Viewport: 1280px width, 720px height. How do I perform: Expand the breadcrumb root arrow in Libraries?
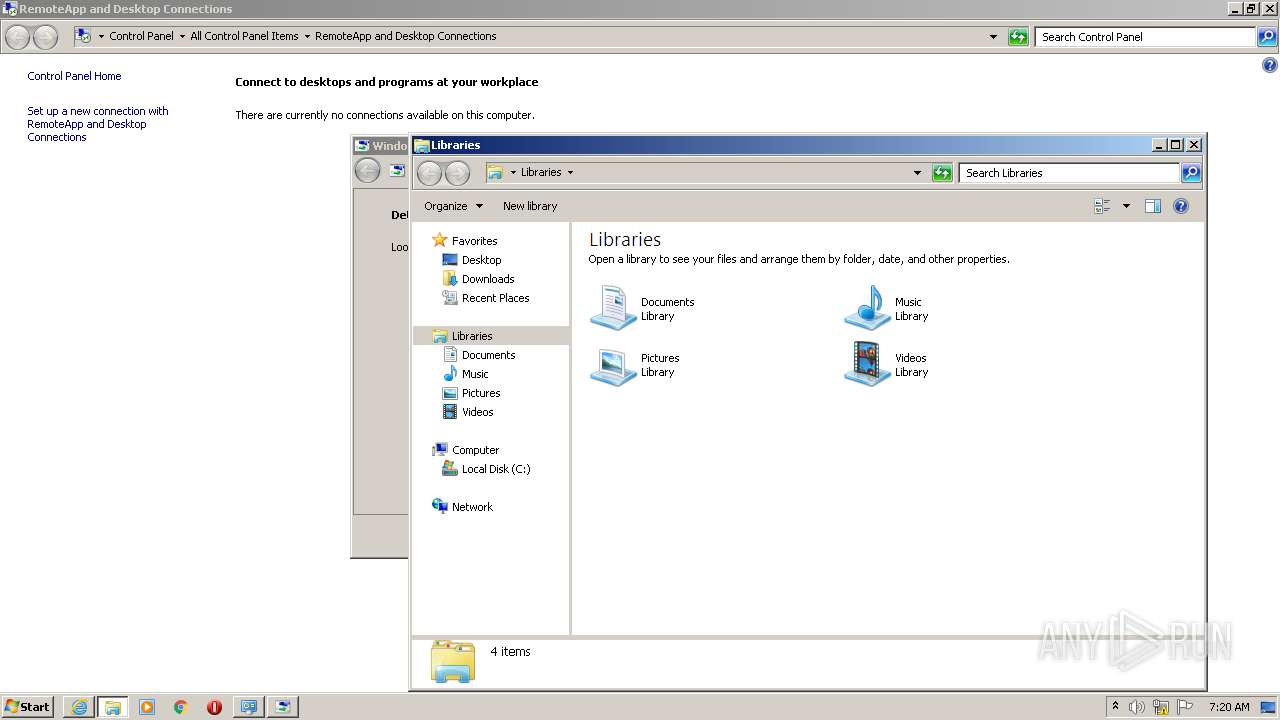513,173
